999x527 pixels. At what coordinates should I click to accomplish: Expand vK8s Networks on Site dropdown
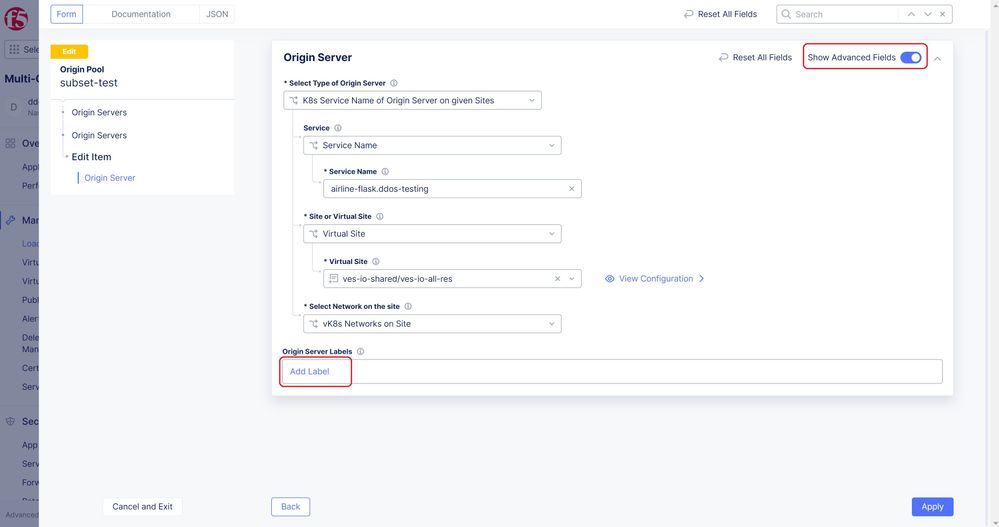point(432,324)
